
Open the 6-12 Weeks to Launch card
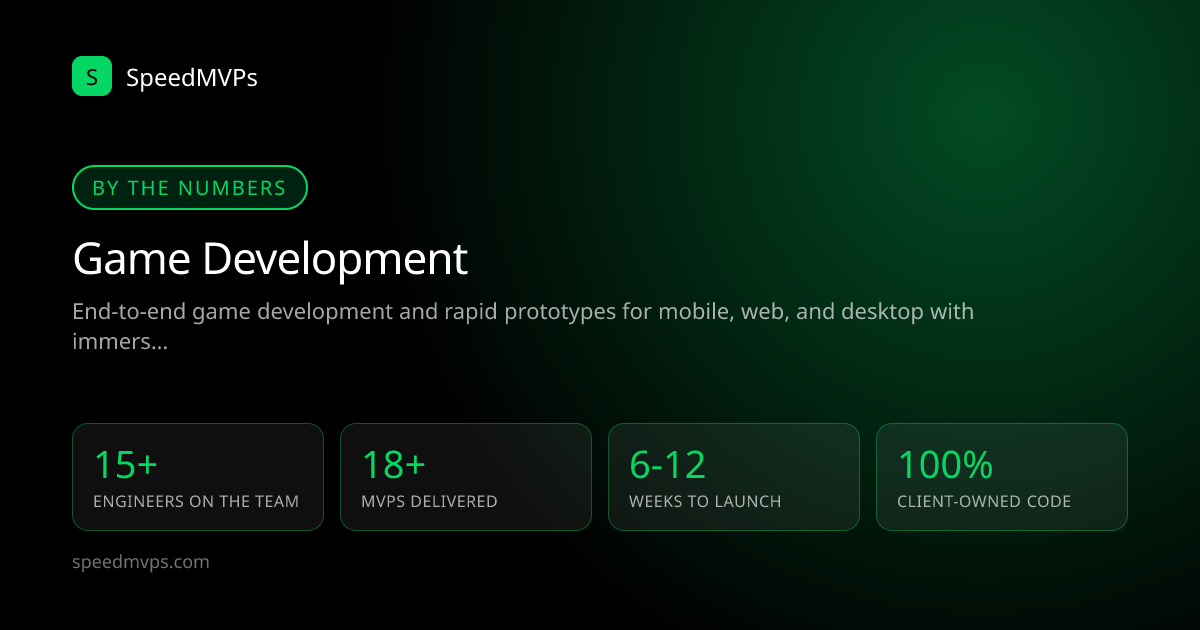[x=734, y=477]
